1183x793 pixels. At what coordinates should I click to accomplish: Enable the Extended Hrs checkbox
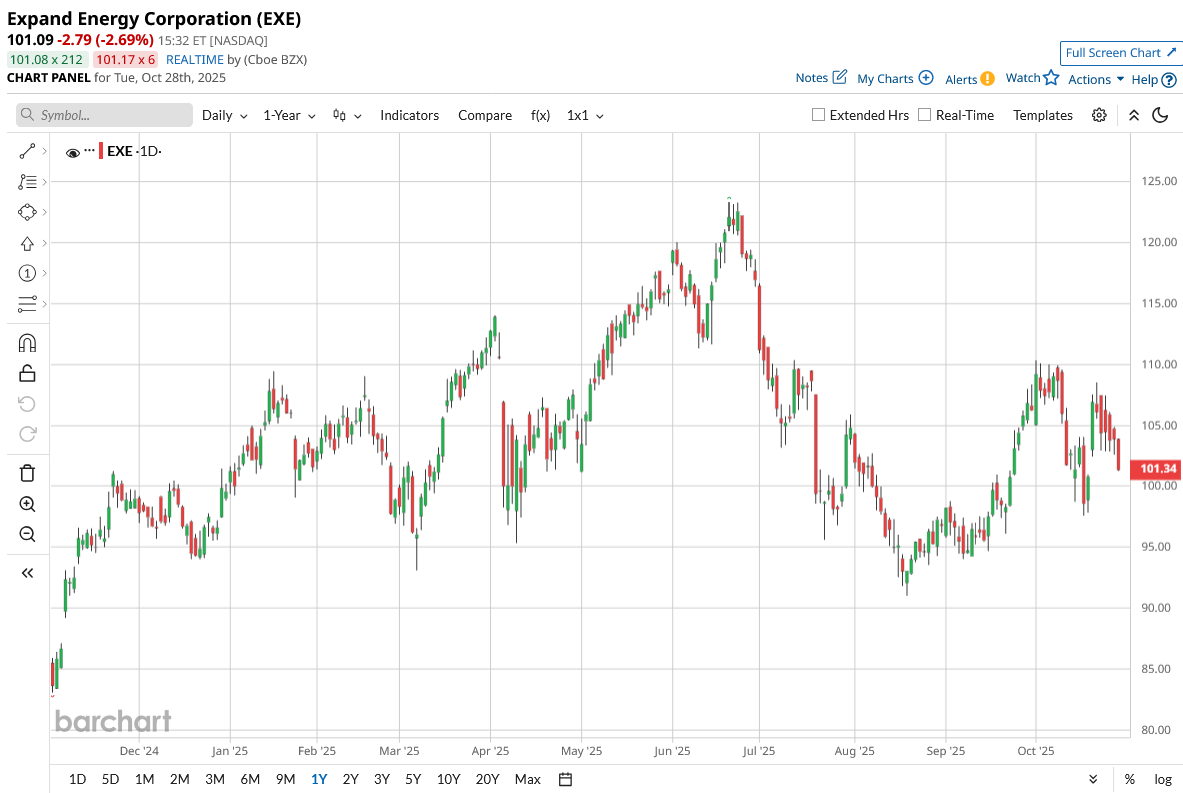pyautogui.click(x=818, y=115)
